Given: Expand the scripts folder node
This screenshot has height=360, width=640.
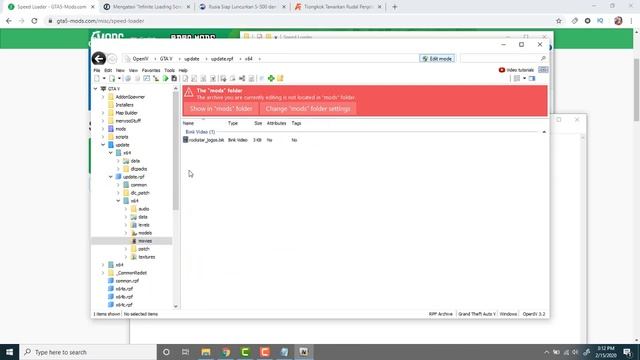Looking at the screenshot, I should [103, 137].
